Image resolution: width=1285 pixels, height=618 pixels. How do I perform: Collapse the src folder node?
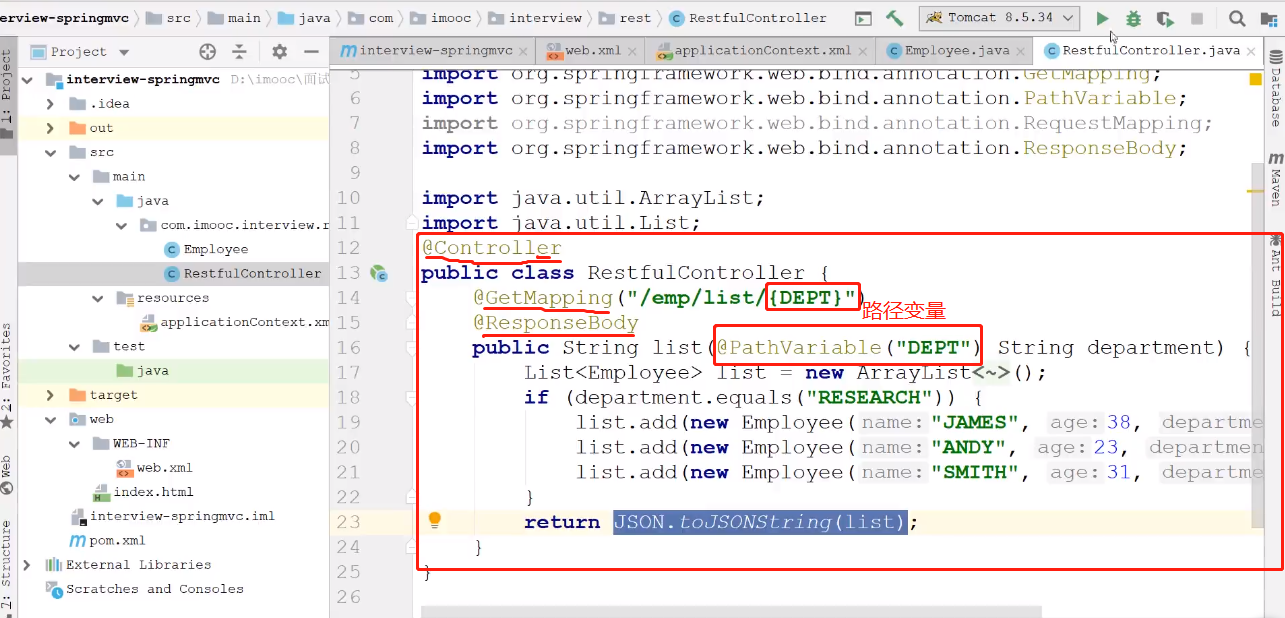pos(50,152)
